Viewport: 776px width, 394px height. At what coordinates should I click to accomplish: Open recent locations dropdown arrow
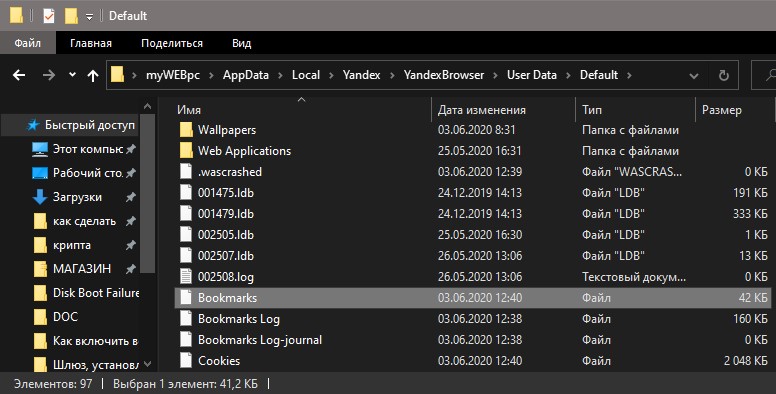(x=72, y=75)
